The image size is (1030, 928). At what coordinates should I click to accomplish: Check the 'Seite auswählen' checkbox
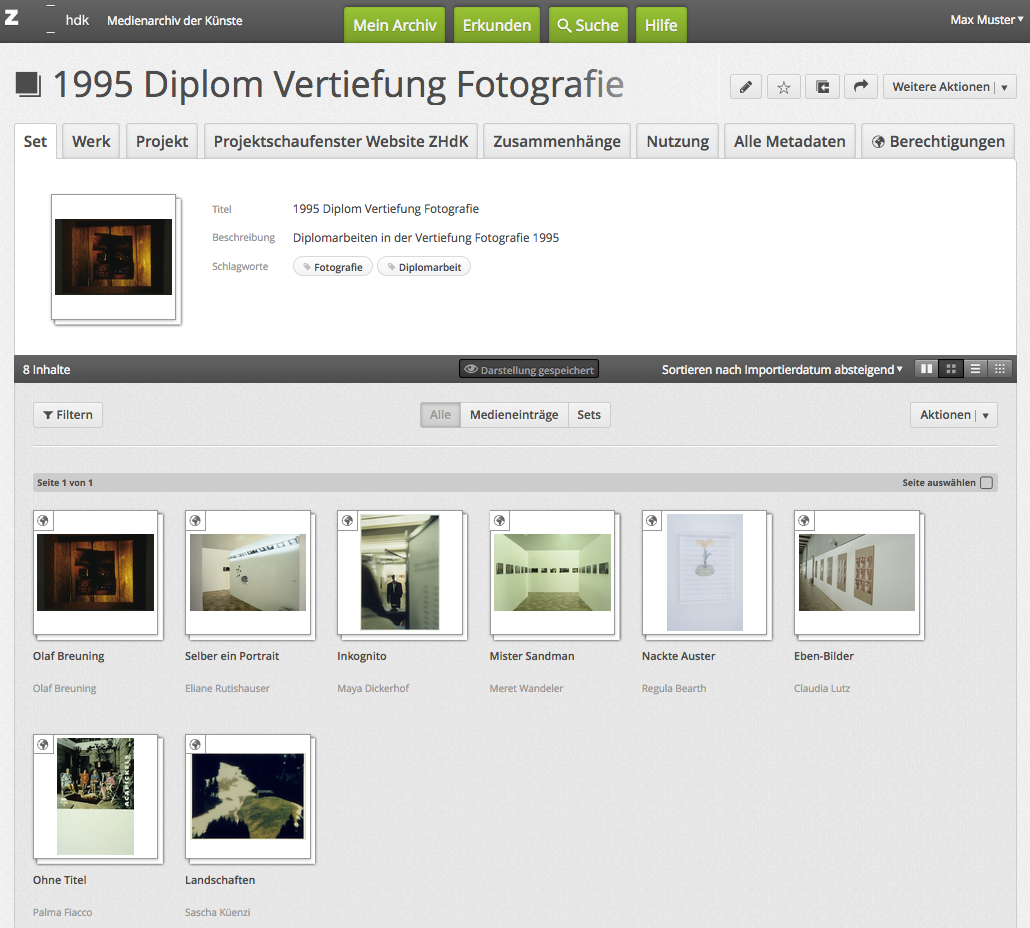[x=987, y=483]
